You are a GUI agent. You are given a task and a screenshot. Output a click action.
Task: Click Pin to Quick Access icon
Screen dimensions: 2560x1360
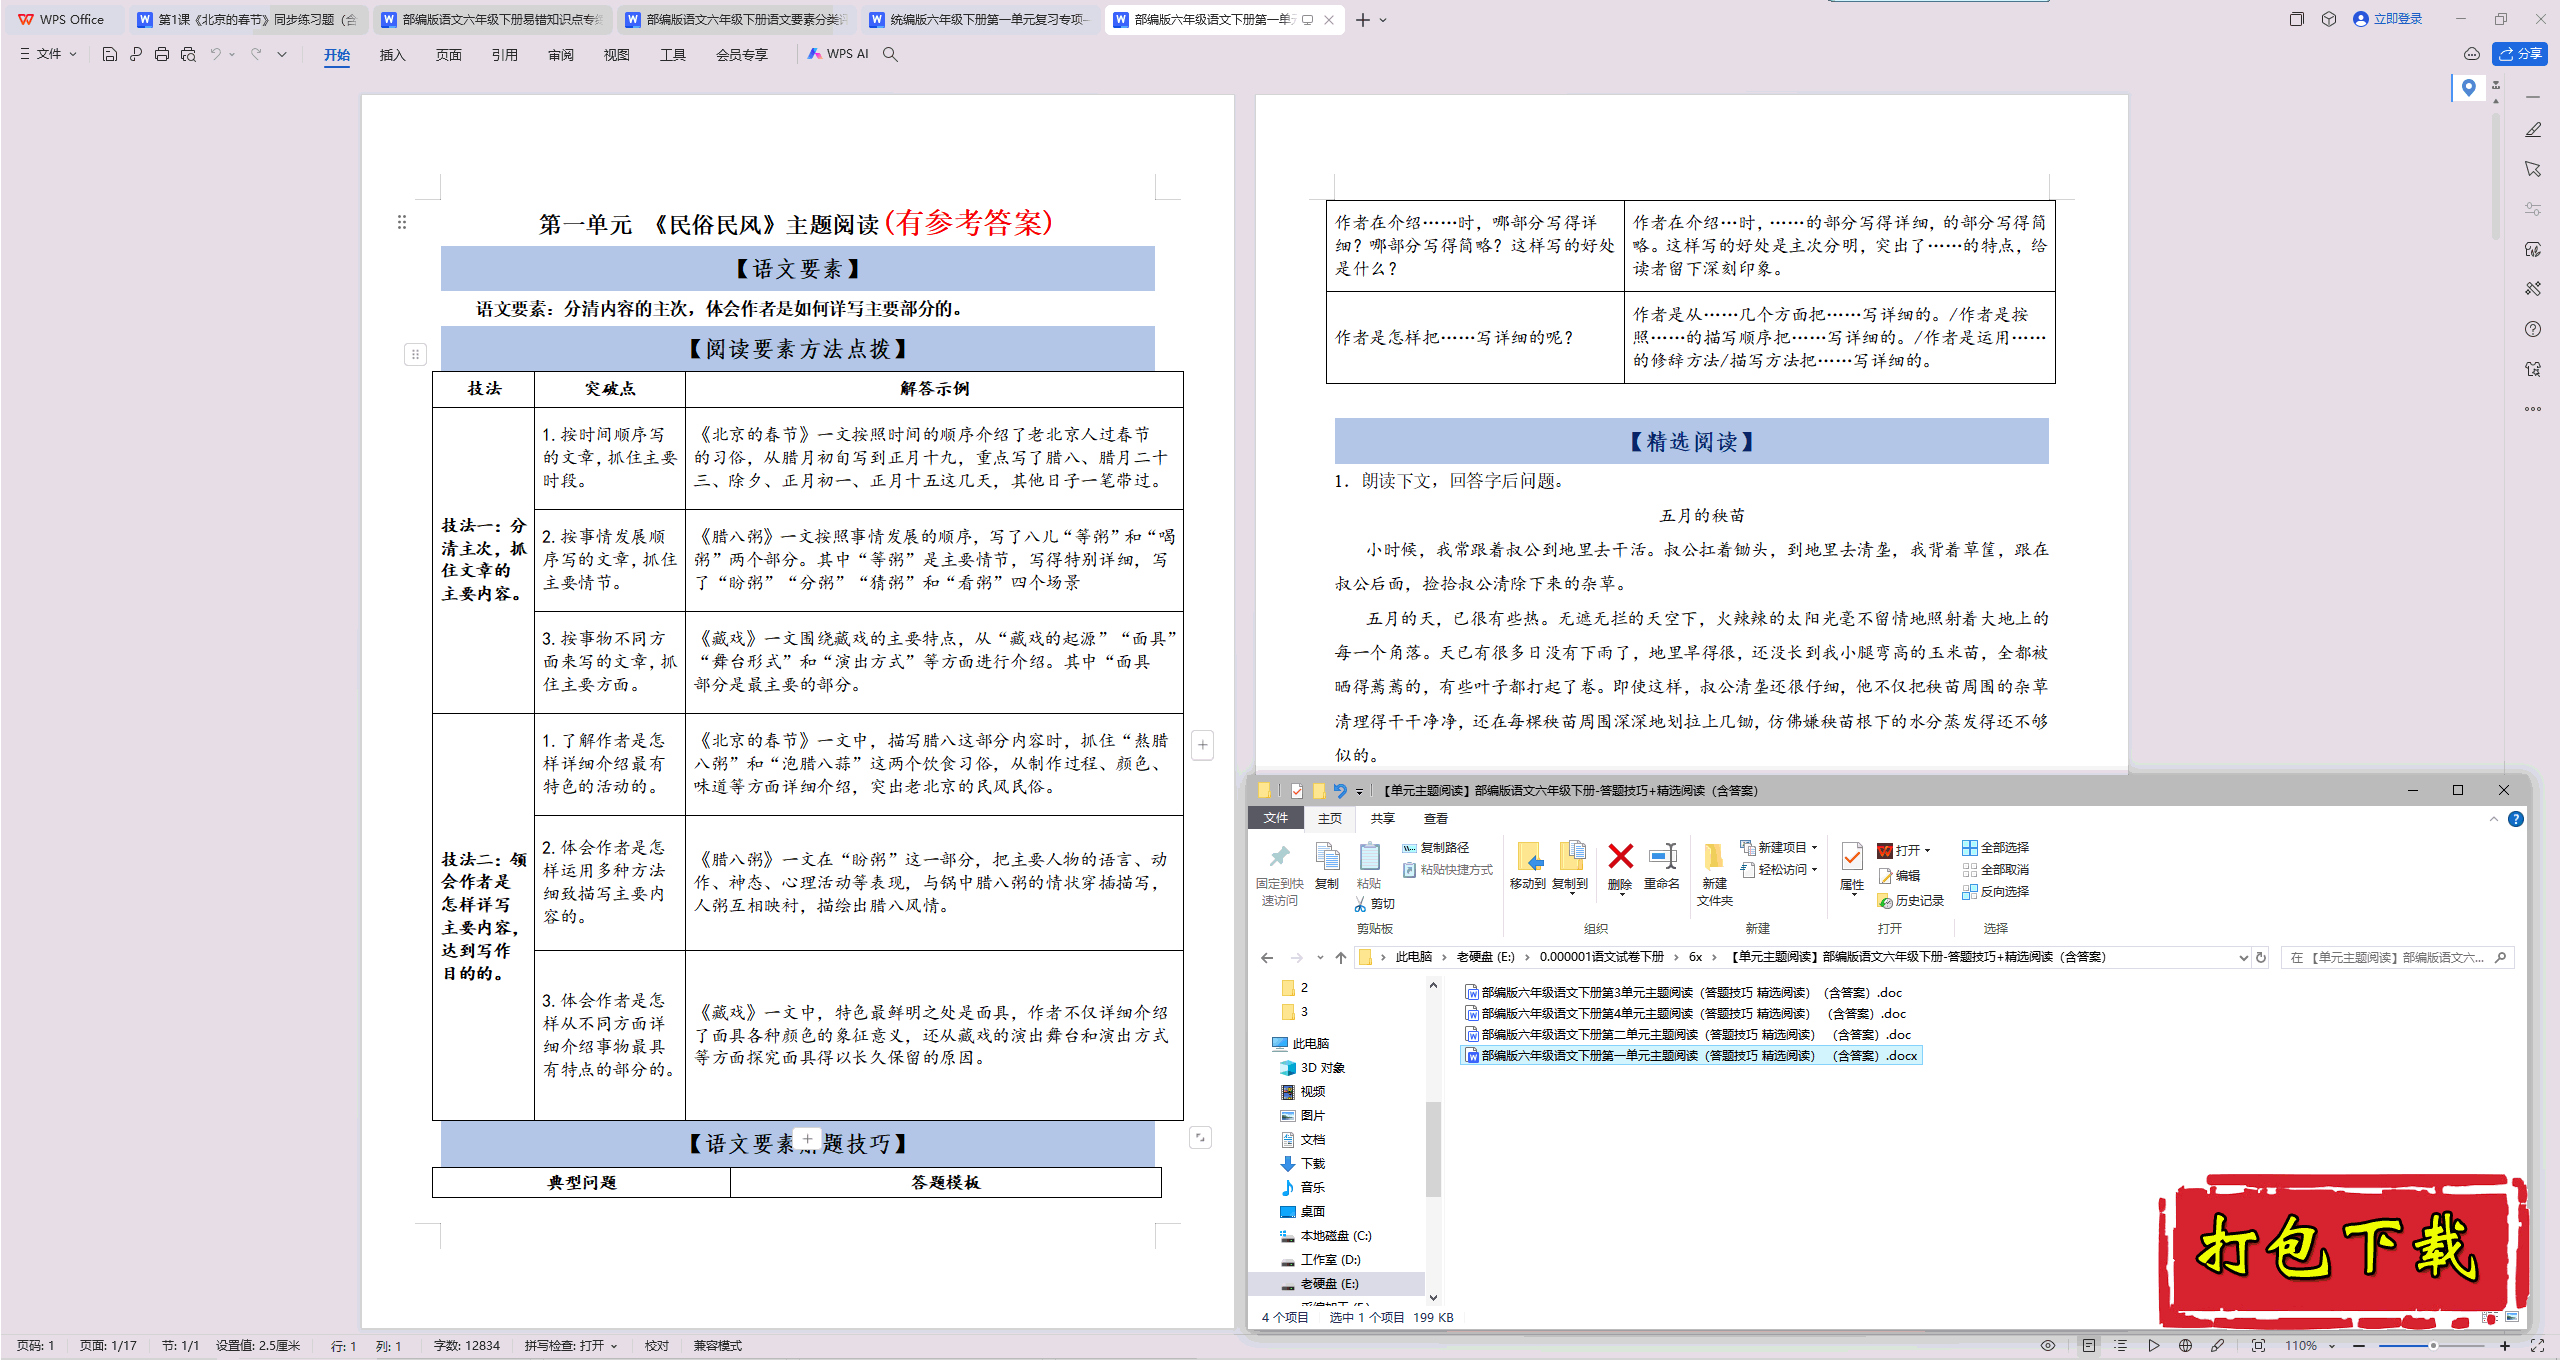pos(1279,875)
